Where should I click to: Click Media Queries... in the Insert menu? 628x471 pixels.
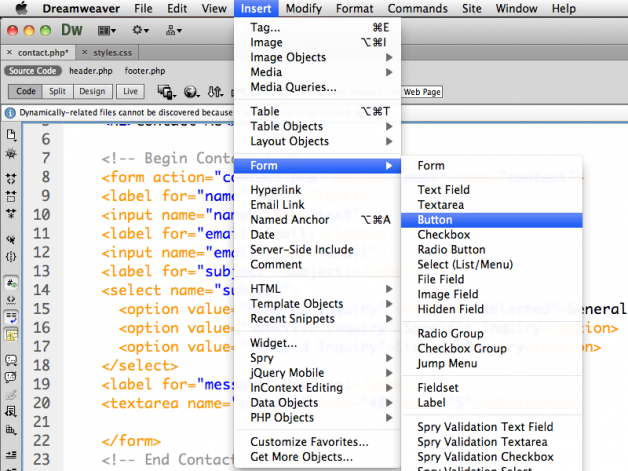[x=317, y=87]
